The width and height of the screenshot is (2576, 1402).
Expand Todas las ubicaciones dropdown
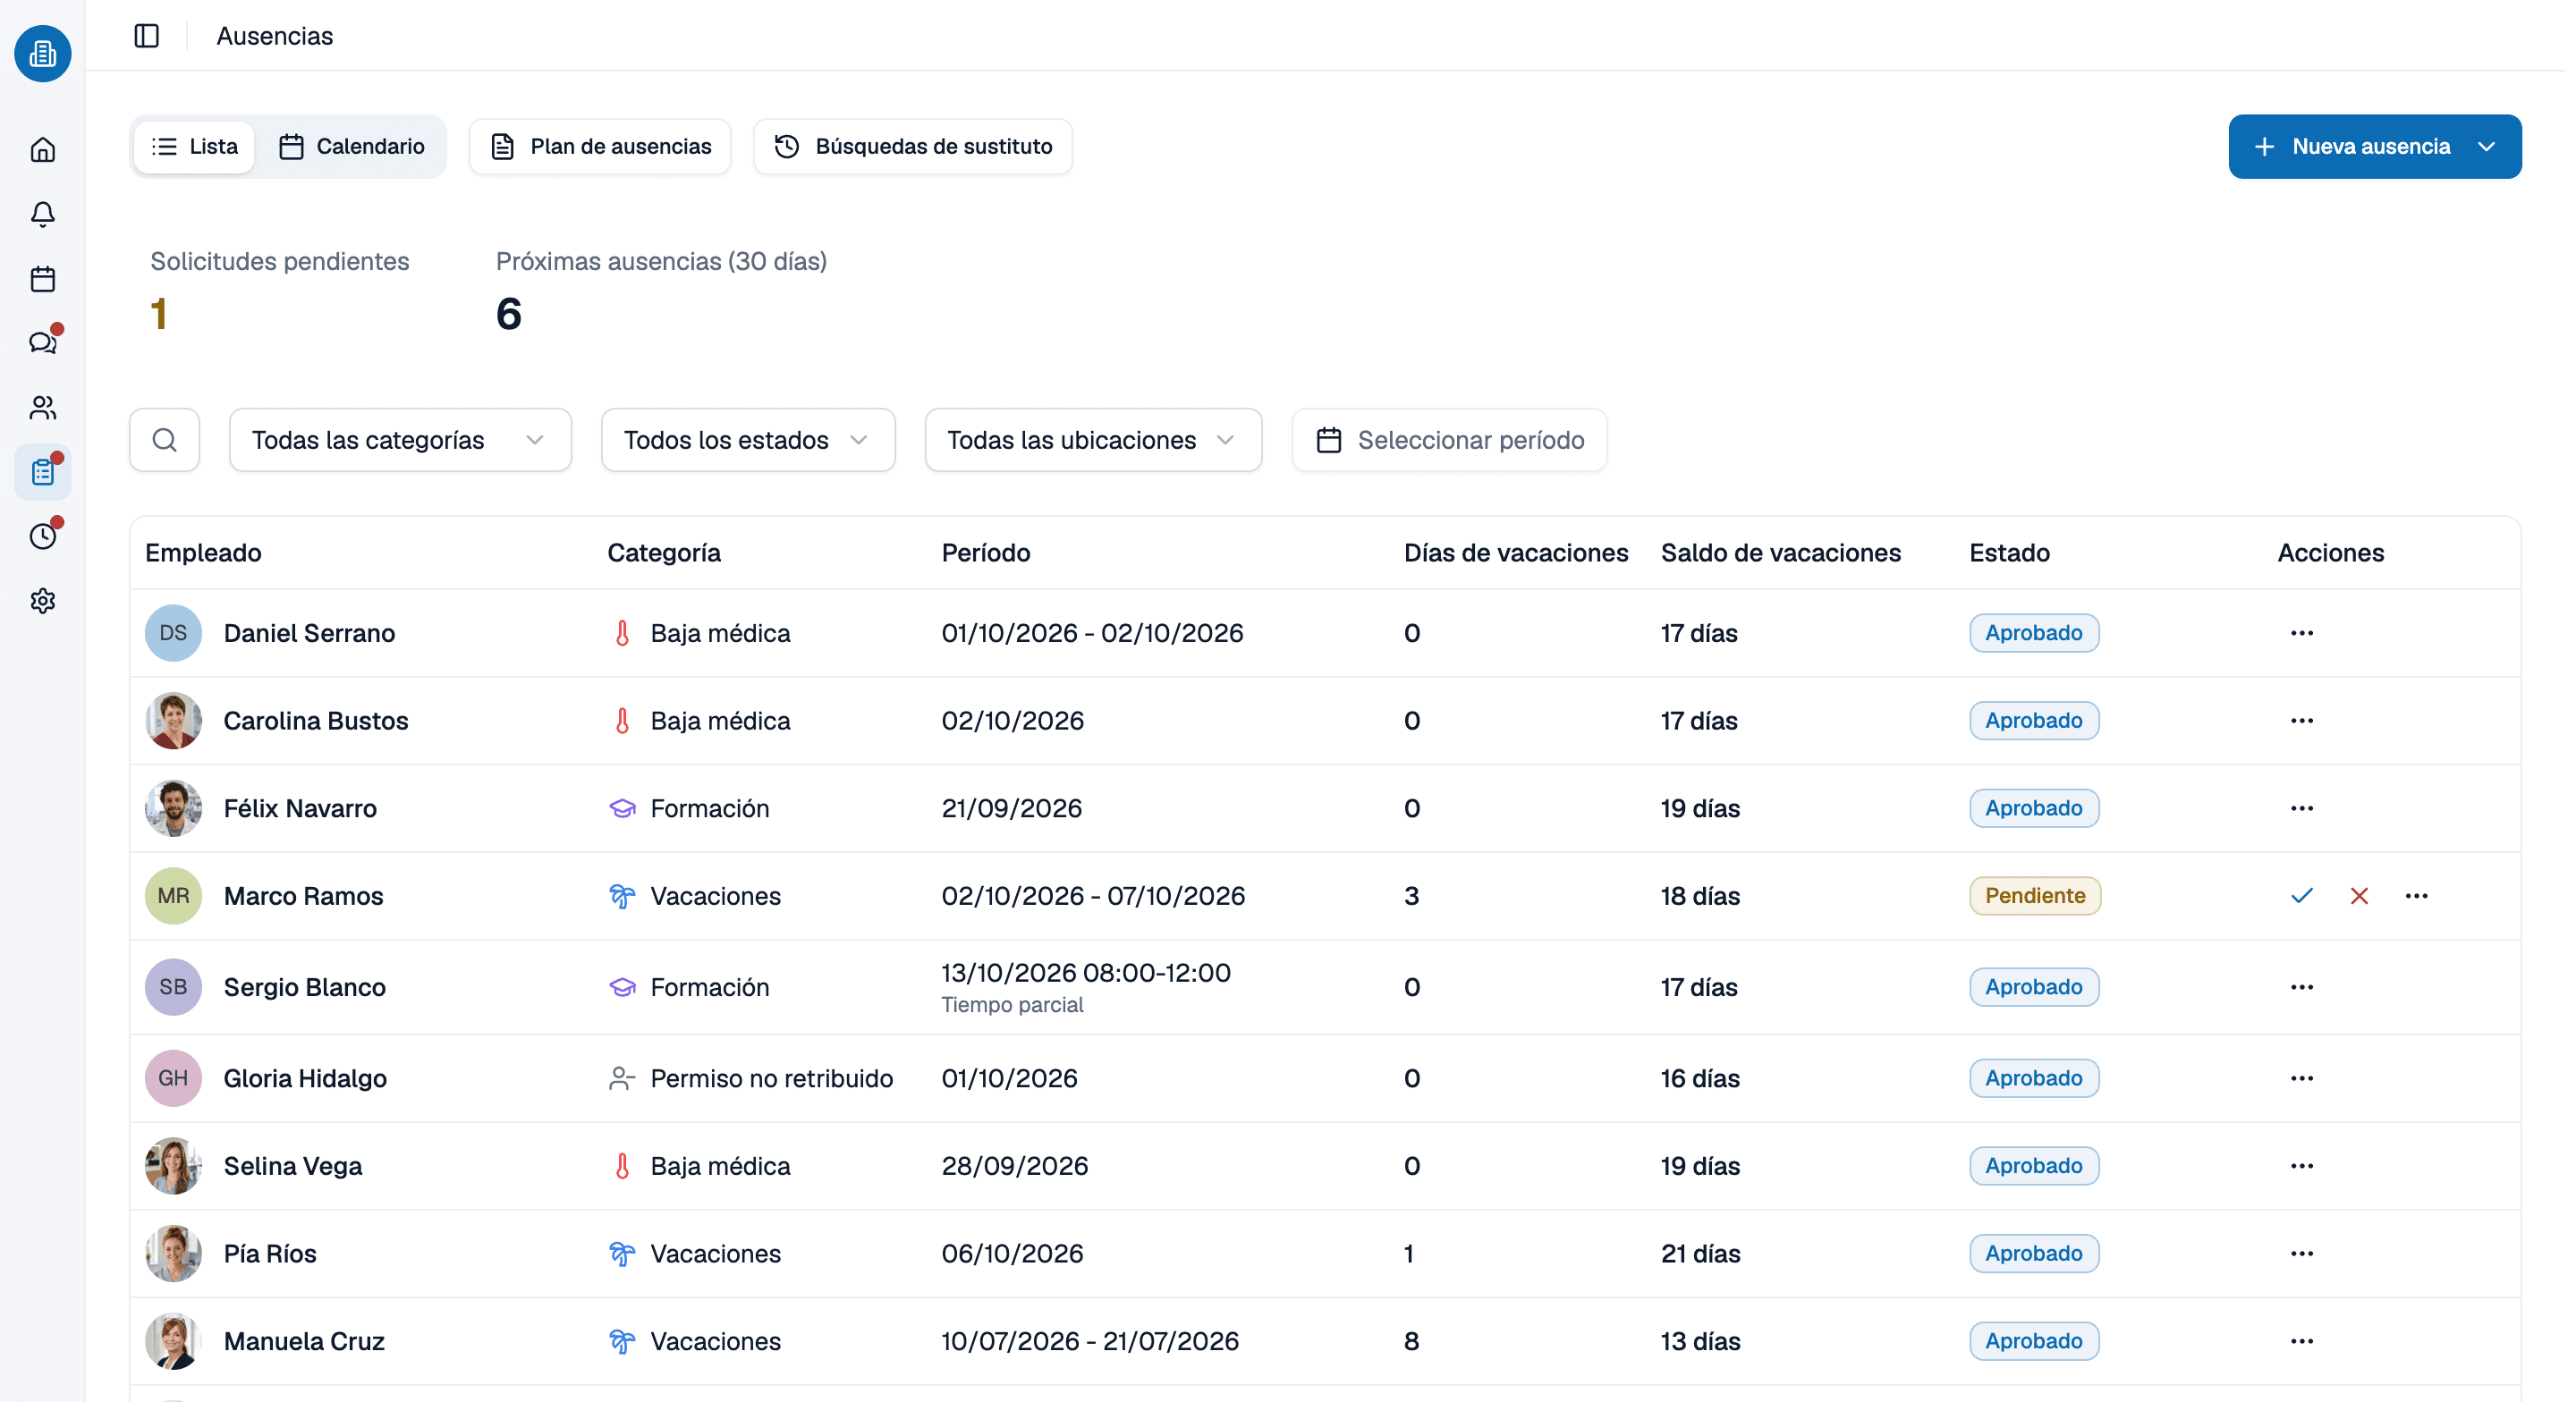point(1093,440)
